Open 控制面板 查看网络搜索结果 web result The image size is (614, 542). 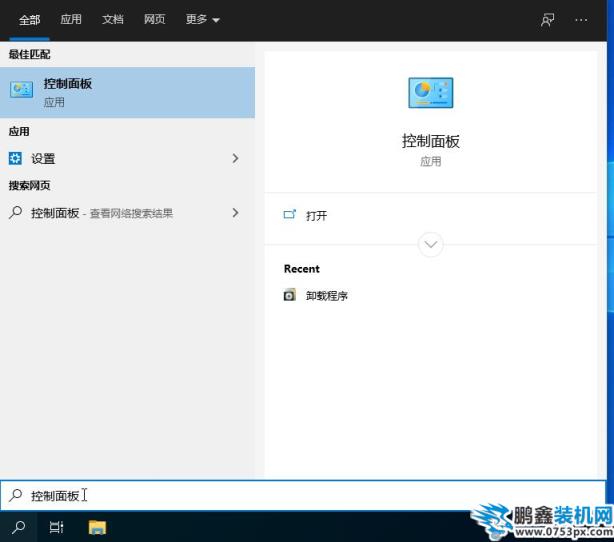click(127, 213)
